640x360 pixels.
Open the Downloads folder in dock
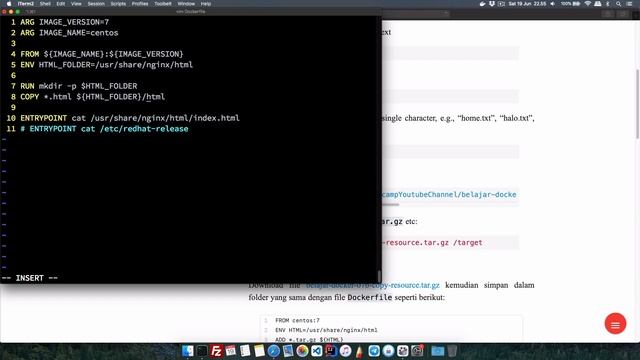click(438, 351)
